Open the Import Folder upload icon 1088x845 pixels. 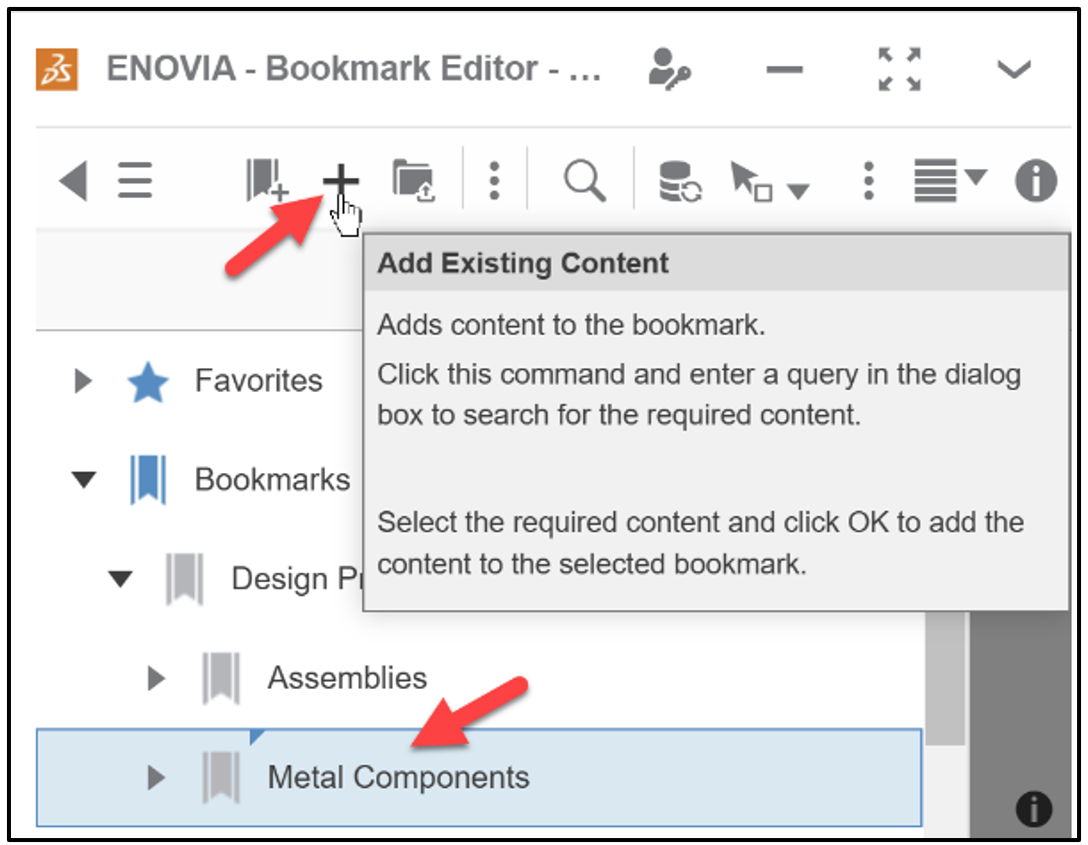[414, 182]
